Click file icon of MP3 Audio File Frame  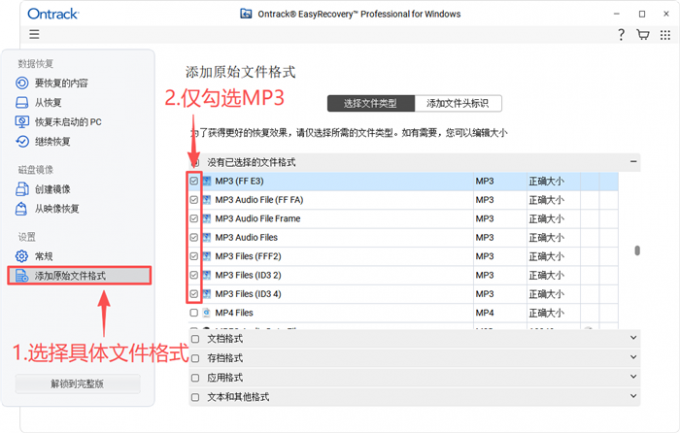click(207, 218)
